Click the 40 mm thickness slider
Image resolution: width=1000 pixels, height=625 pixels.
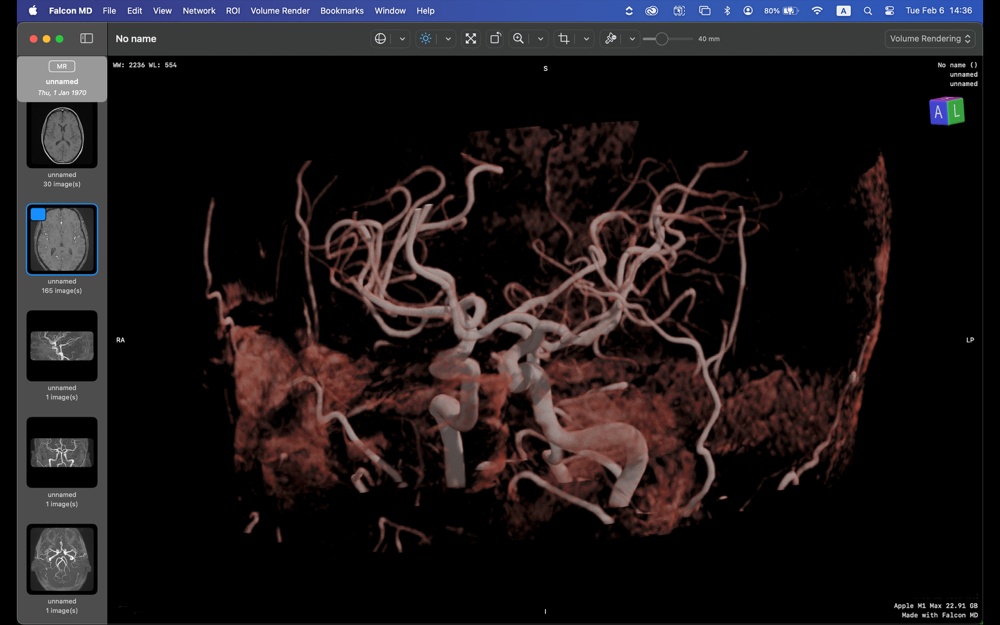(661, 39)
